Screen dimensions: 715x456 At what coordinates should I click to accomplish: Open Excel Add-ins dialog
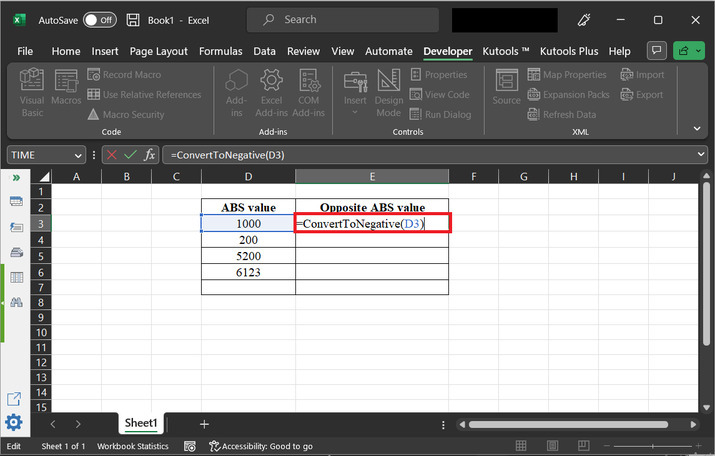coord(271,93)
